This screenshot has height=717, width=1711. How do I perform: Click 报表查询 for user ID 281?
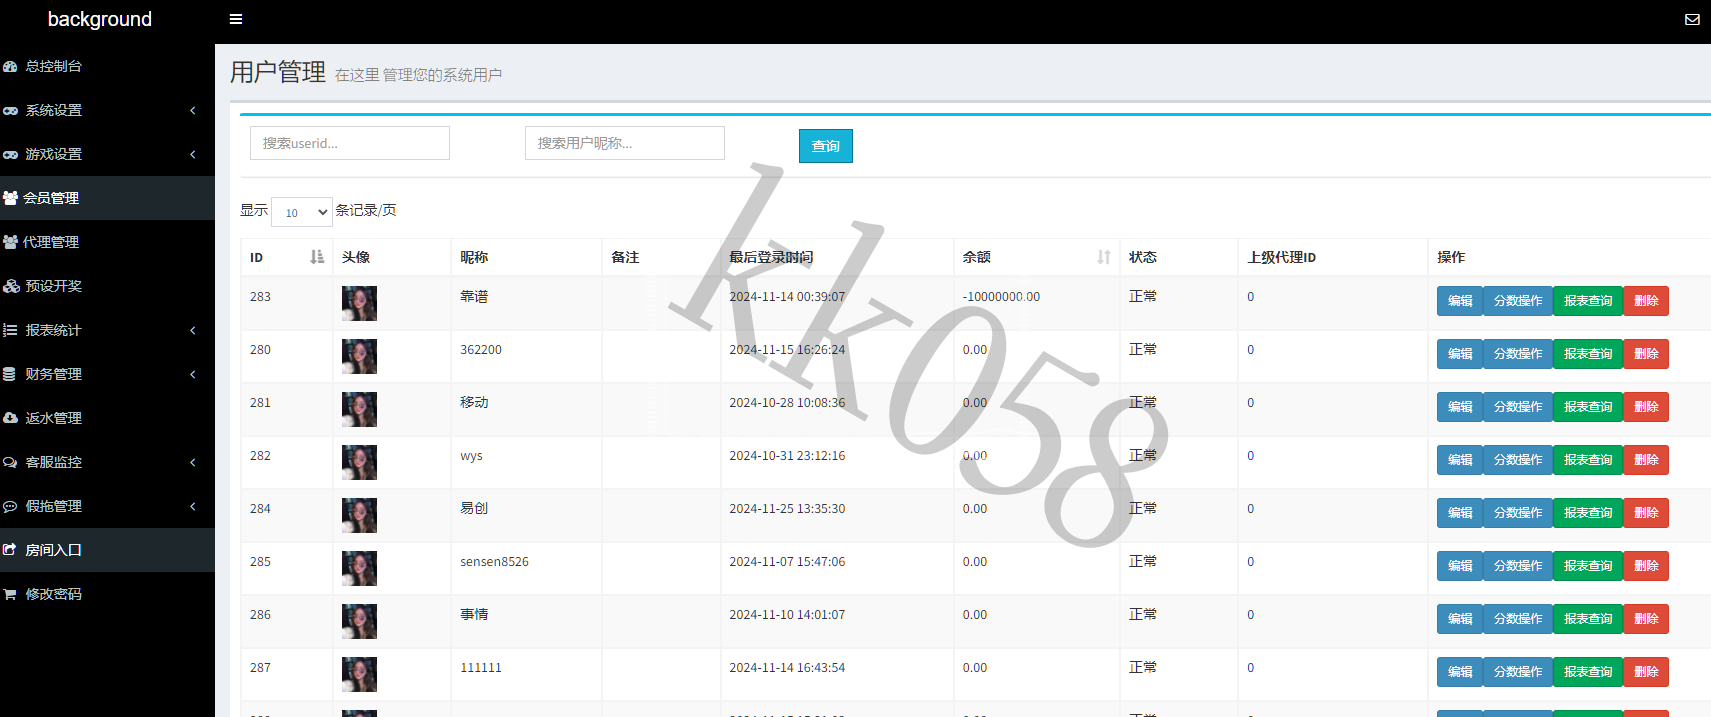tap(1588, 407)
